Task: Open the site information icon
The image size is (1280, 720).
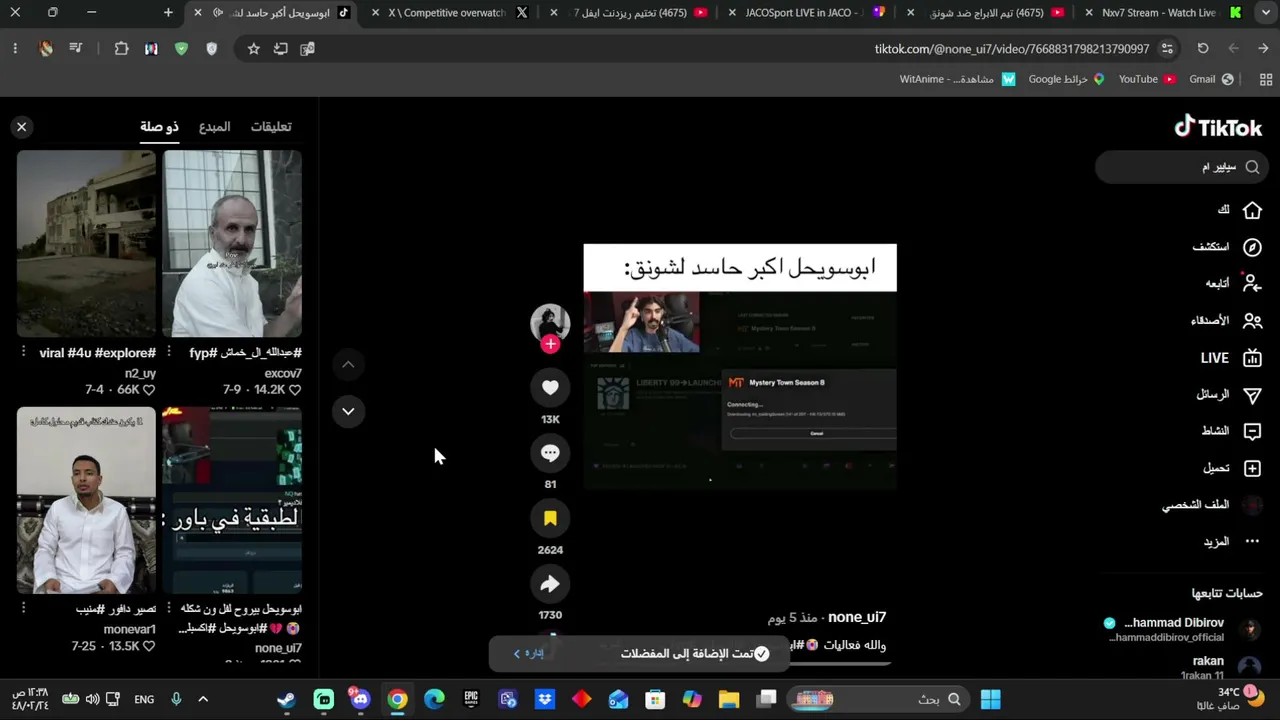Action: (1167, 48)
